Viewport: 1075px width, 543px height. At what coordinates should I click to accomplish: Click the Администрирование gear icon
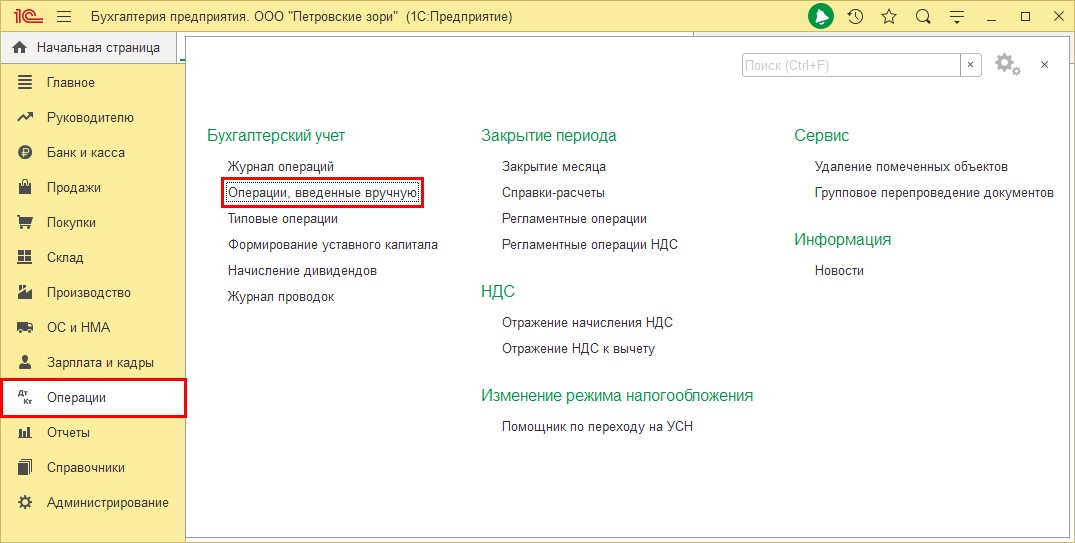click(x=25, y=502)
